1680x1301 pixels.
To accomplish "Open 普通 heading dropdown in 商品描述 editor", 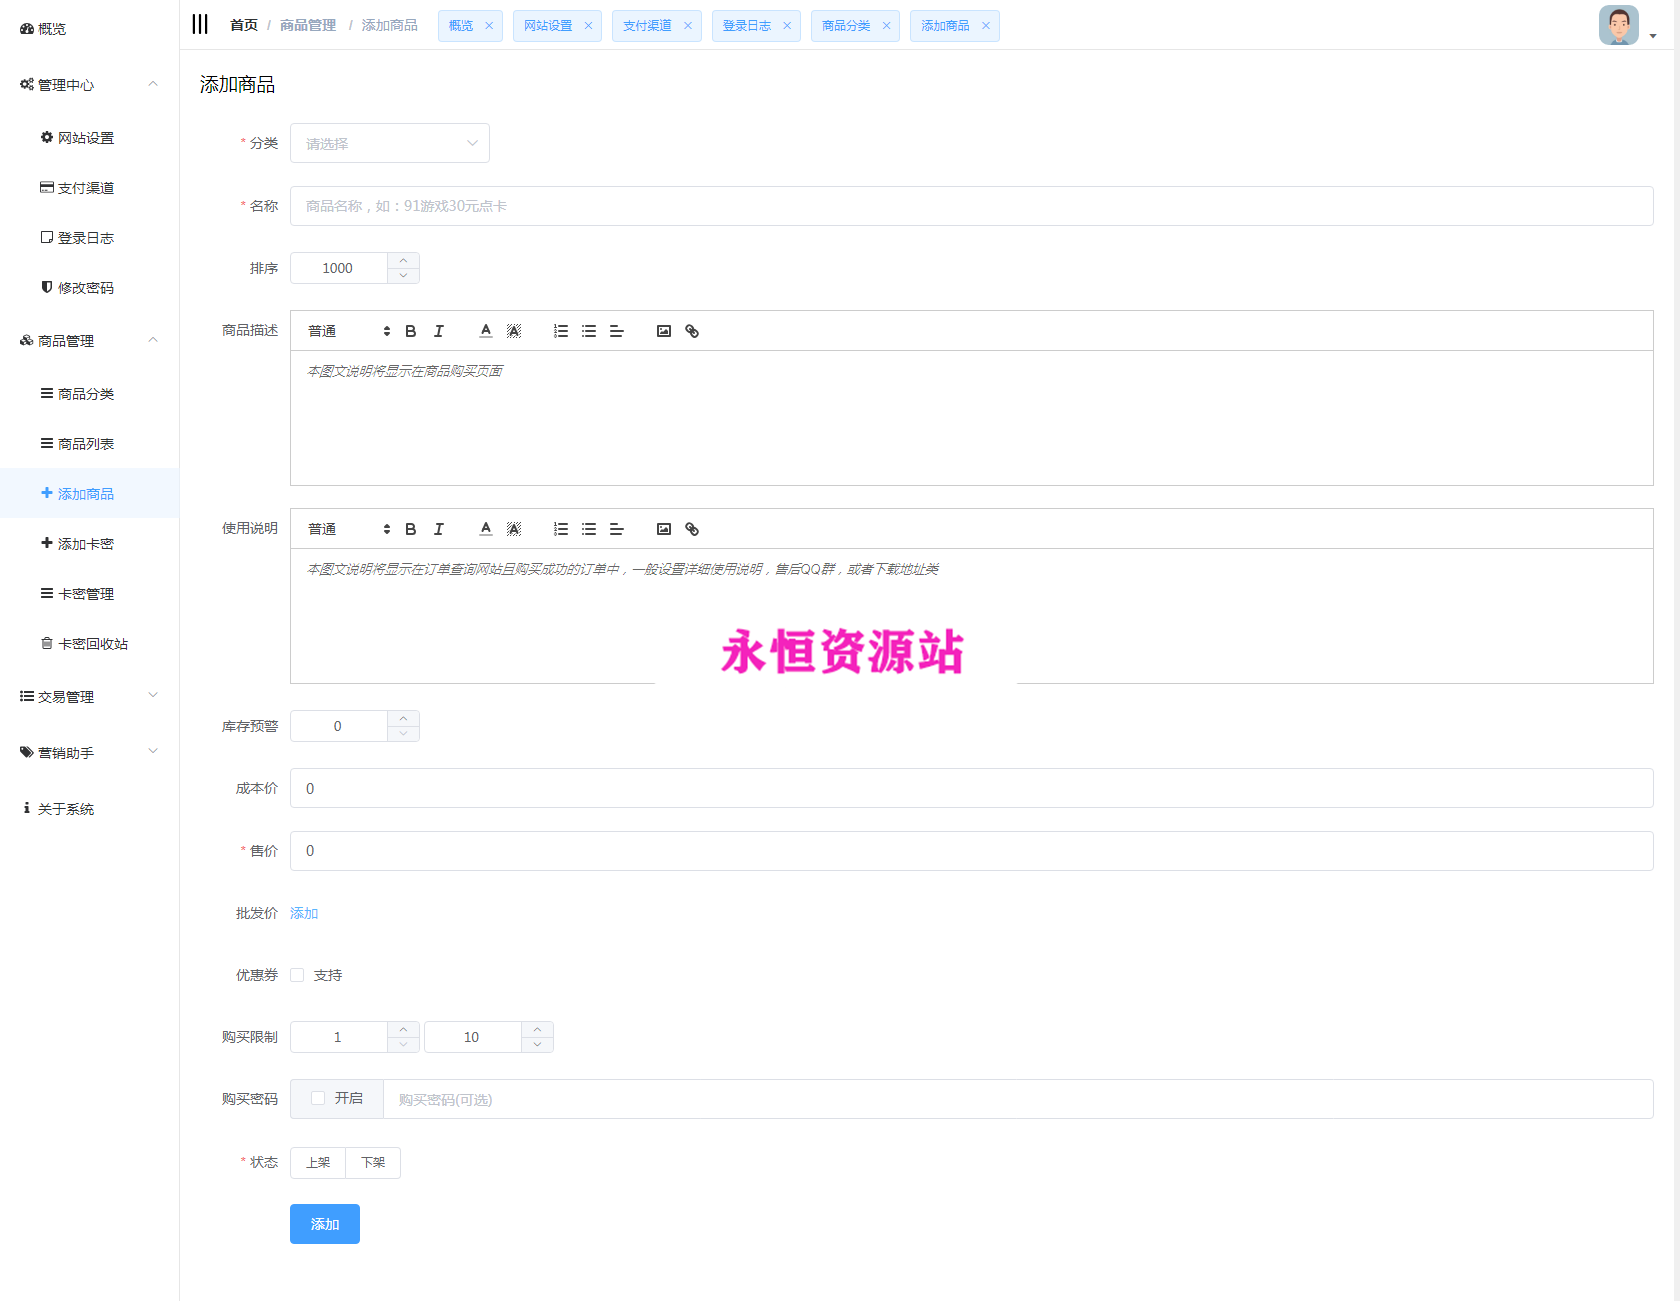I will [348, 331].
